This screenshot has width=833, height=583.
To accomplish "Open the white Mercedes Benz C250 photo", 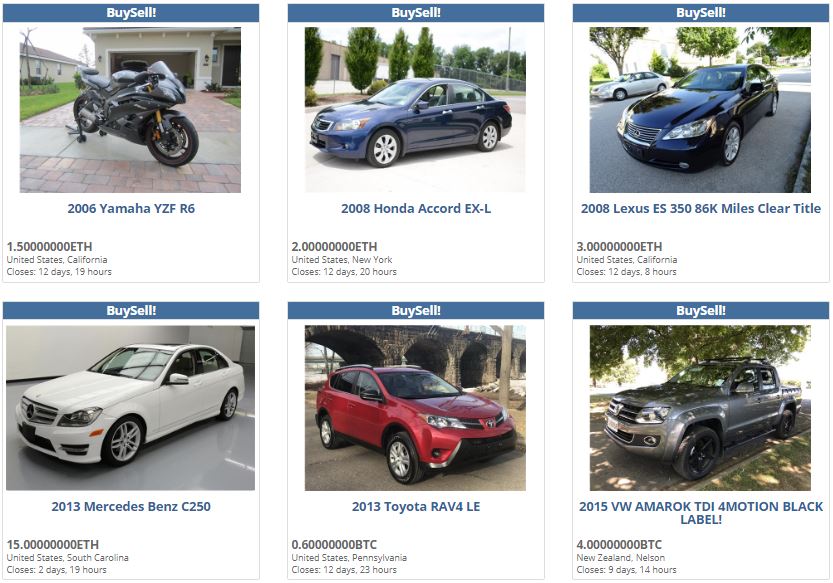I will tap(130, 408).
